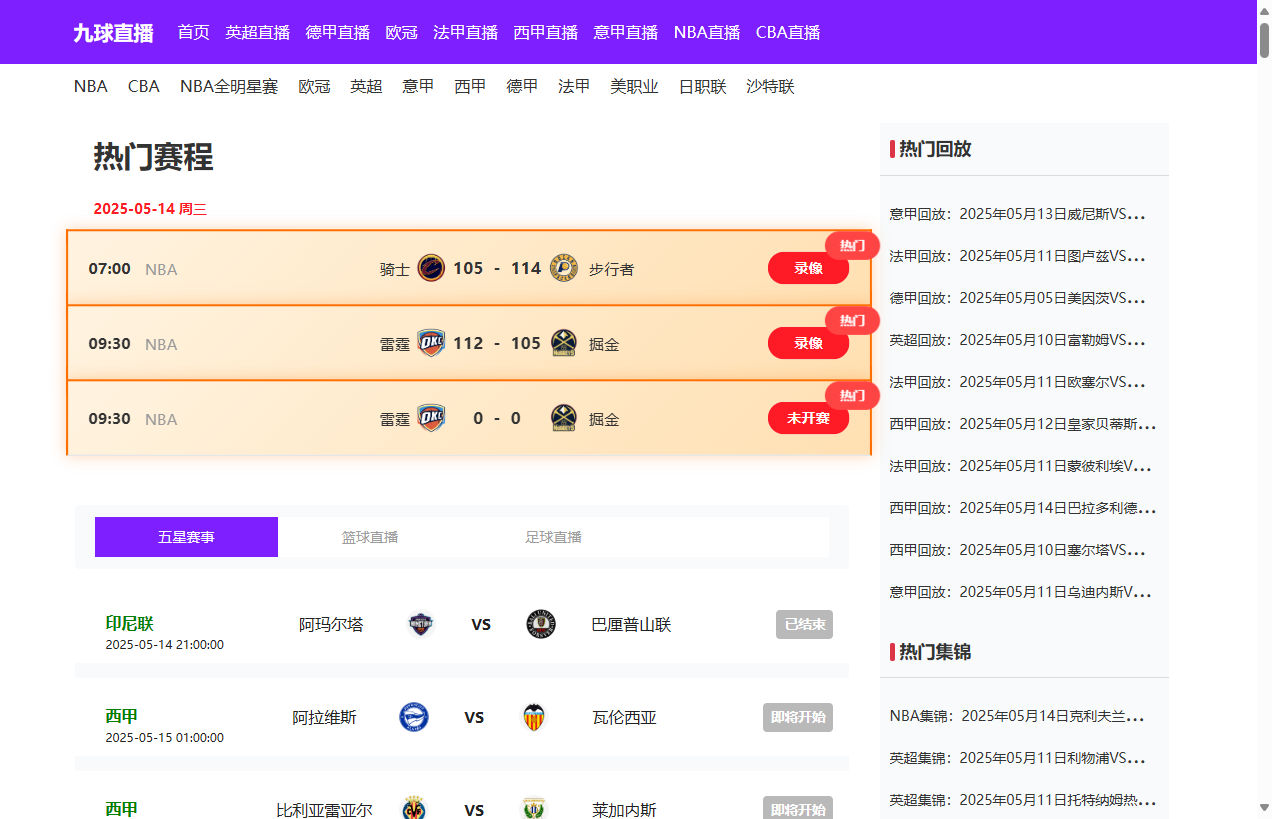Click the 瓦伦西亚 club crest

(x=535, y=717)
